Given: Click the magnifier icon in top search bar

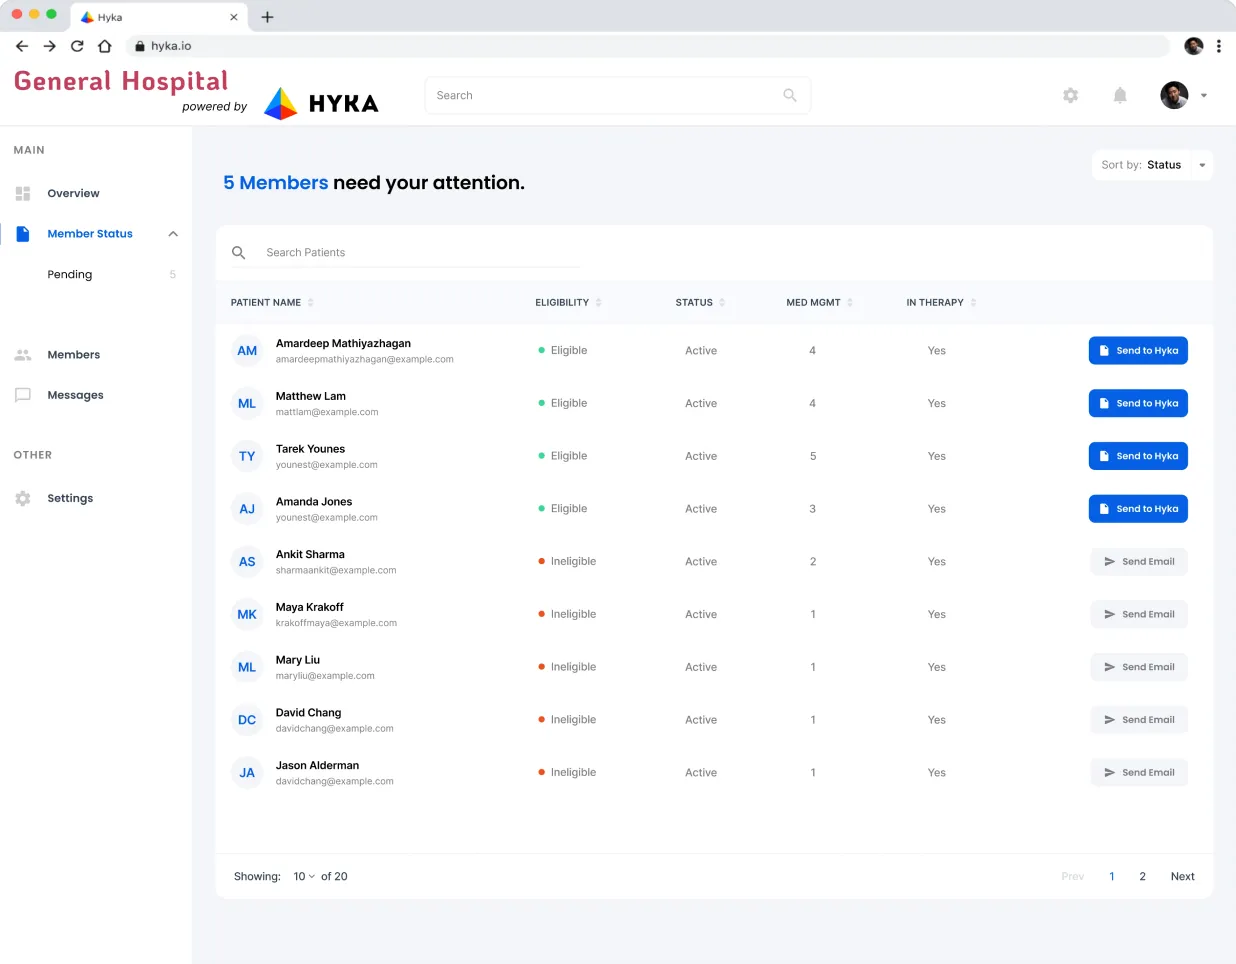Looking at the screenshot, I should (790, 95).
